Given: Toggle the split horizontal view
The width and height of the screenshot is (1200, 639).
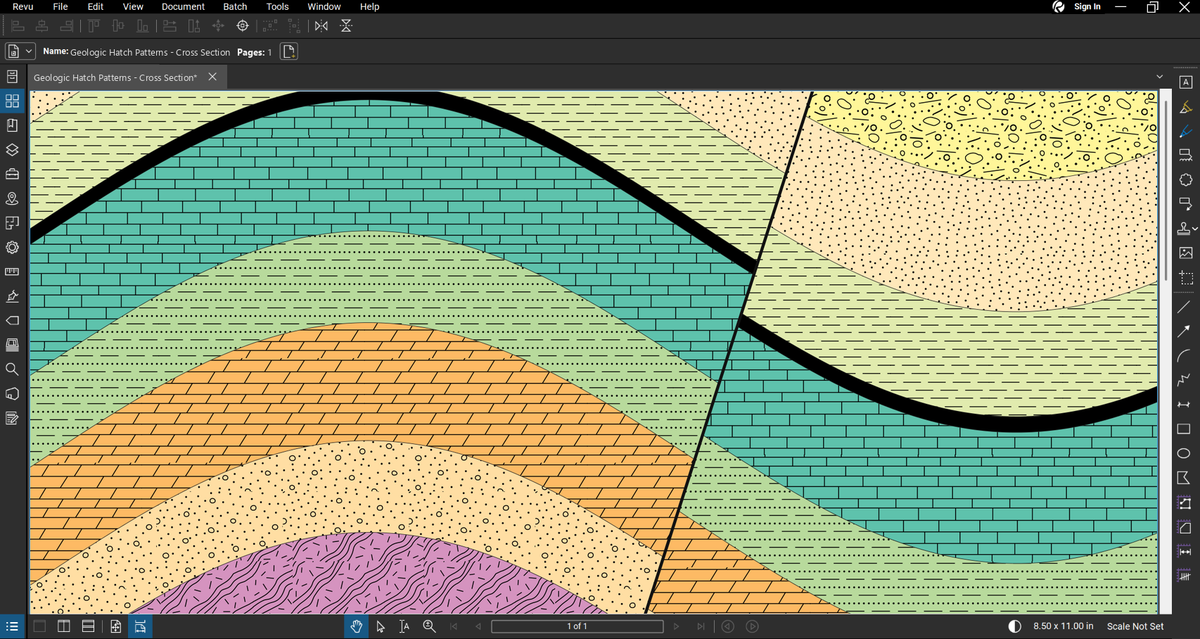Looking at the screenshot, I should pos(87,626).
